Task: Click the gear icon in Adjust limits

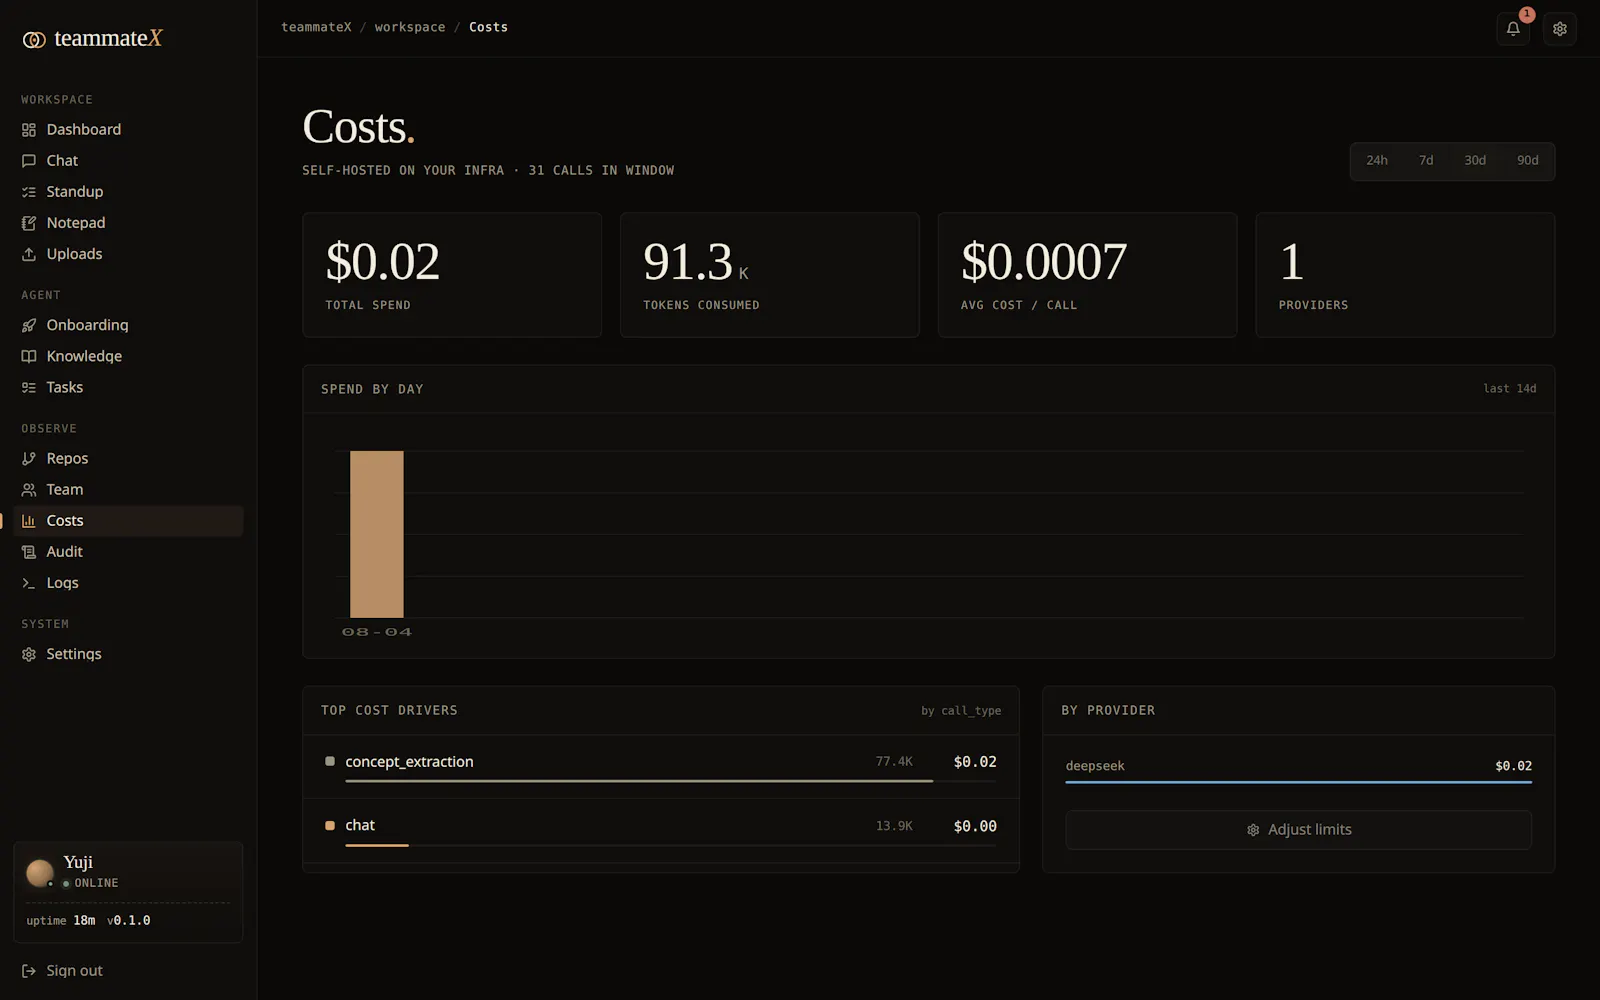Action: pos(1253,830)
